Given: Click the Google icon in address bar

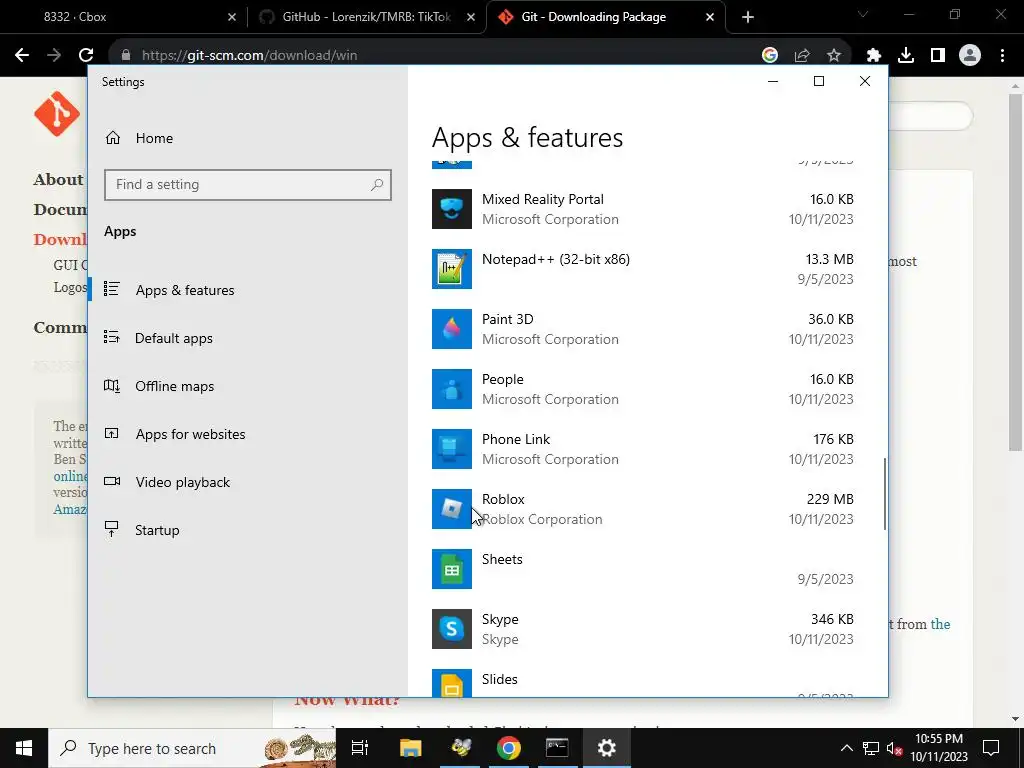Looking at the screenshot, I should click(x=770, y=56).
